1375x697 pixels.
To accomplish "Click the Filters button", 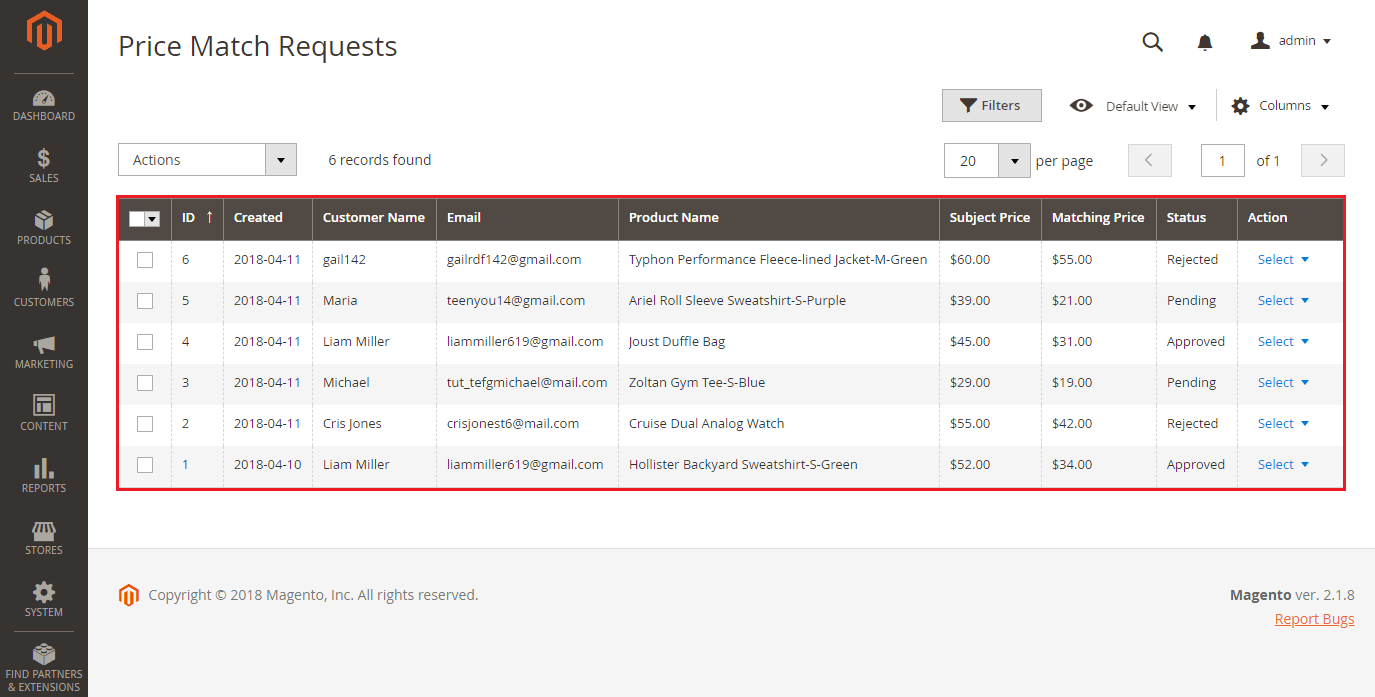I will click(x=991, y=105).
